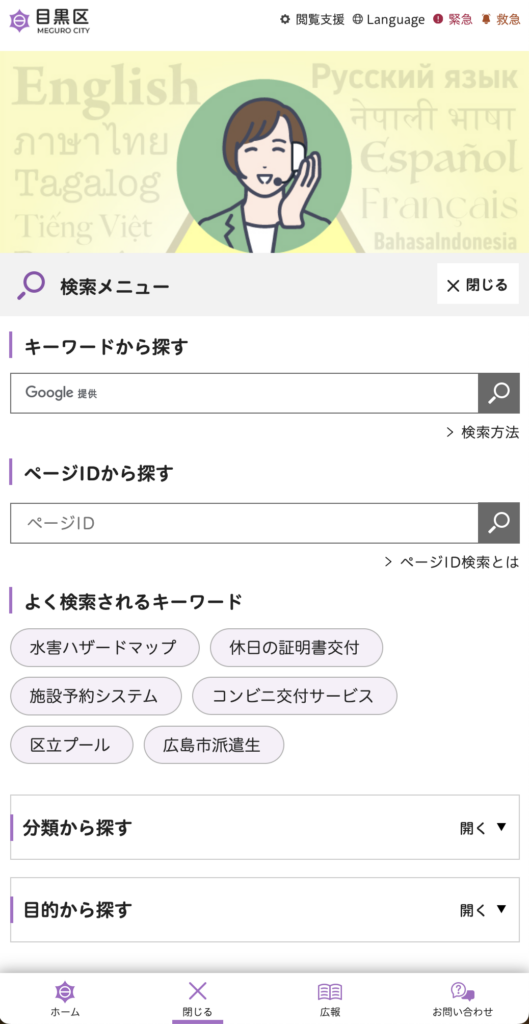This screenshot has width=529, height=1024.
Task: Submit page ID search magnifier button
Action: pos(499,522)
